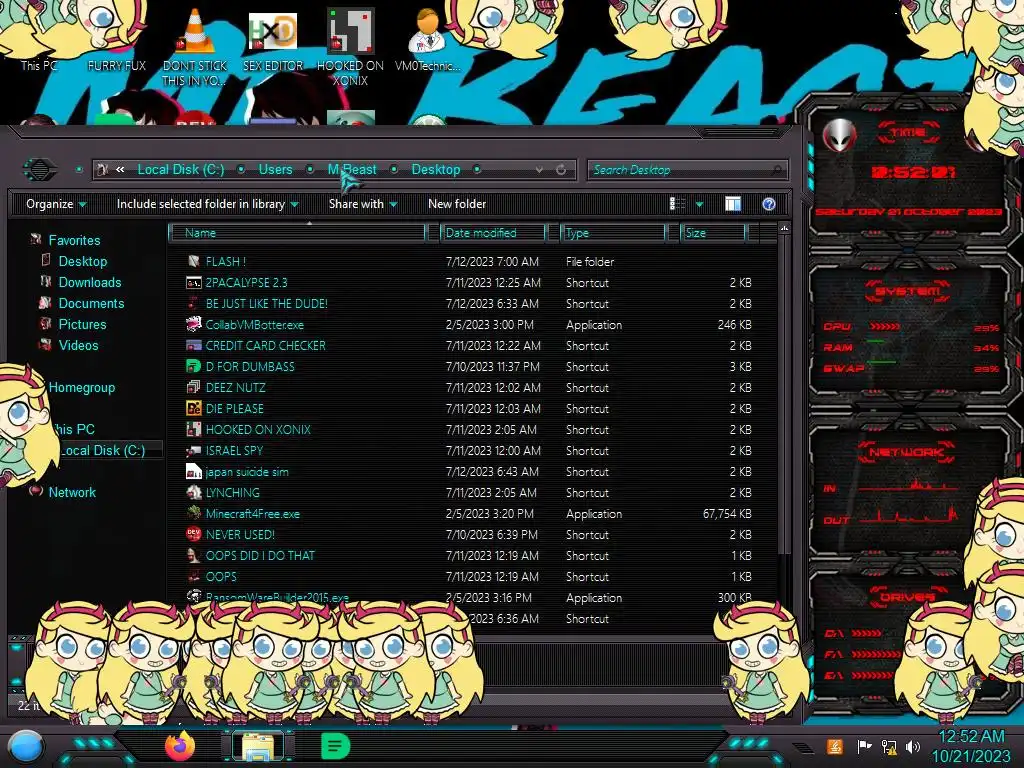Select the ISRAEL SPY shortcut icon
Image resolution: width=1024 pixels, height=768 pixels.
pyautogui.click(x=193, y=451)
